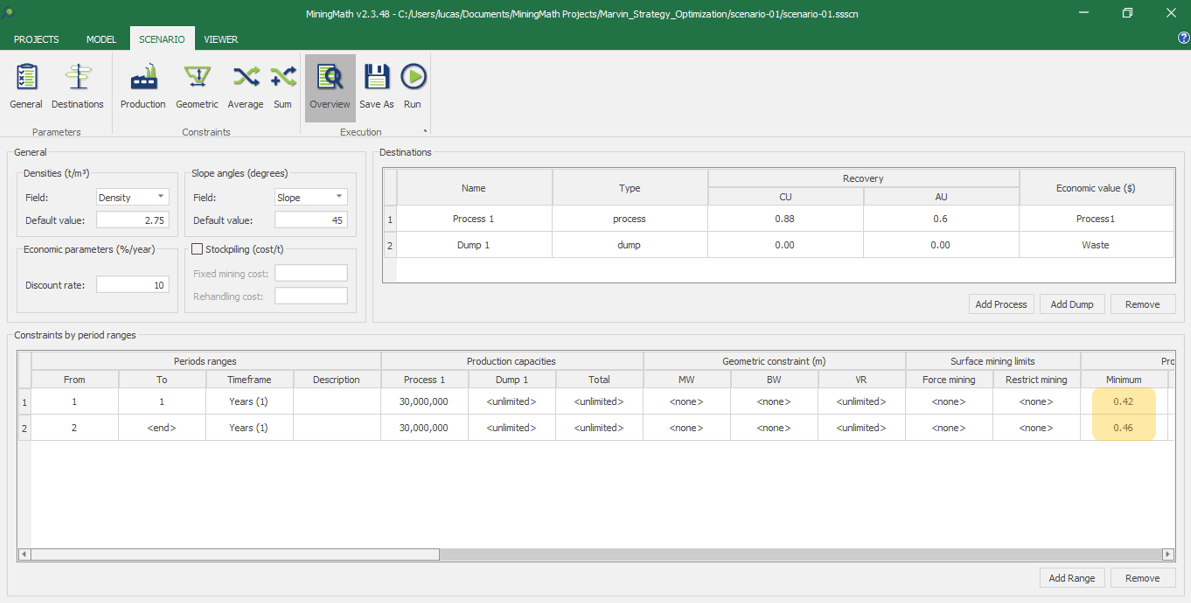This screenshot has height=603, width=1191.
Task: Switch to the VIEWER tab
Action: click(221, 39)
